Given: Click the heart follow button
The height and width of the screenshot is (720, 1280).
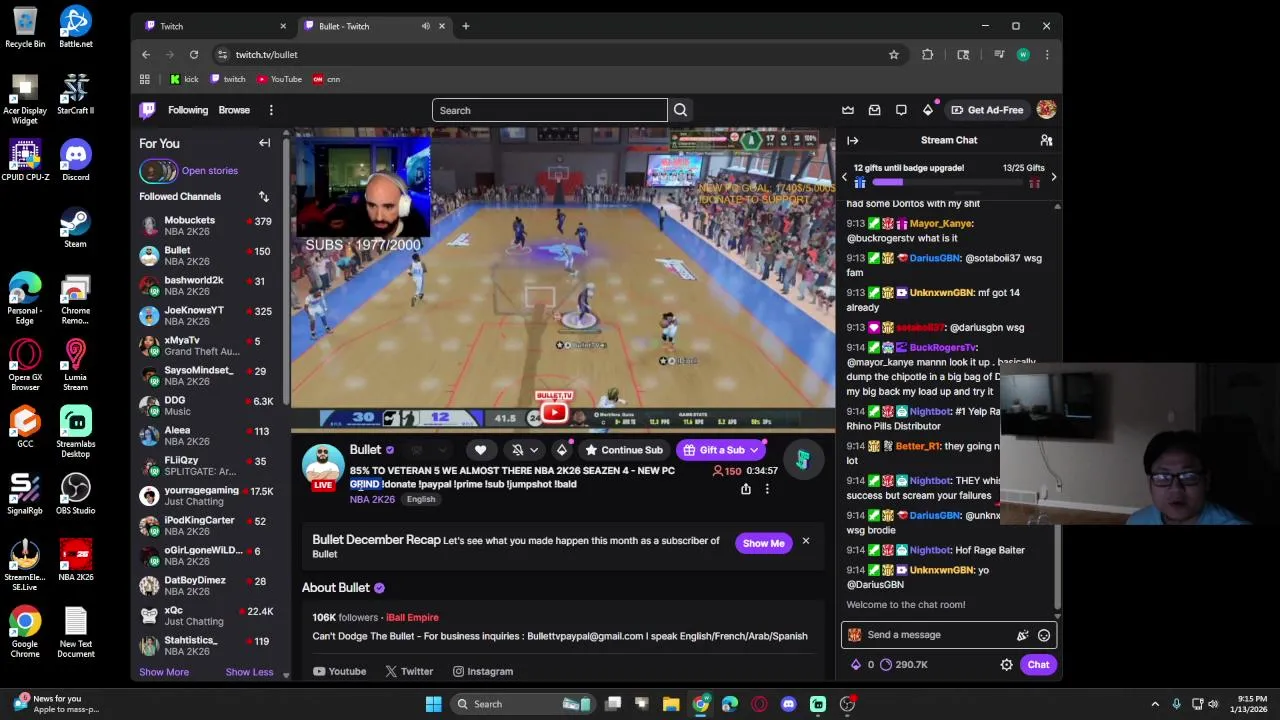Looking at the screenshot, I should coord(480,450).
